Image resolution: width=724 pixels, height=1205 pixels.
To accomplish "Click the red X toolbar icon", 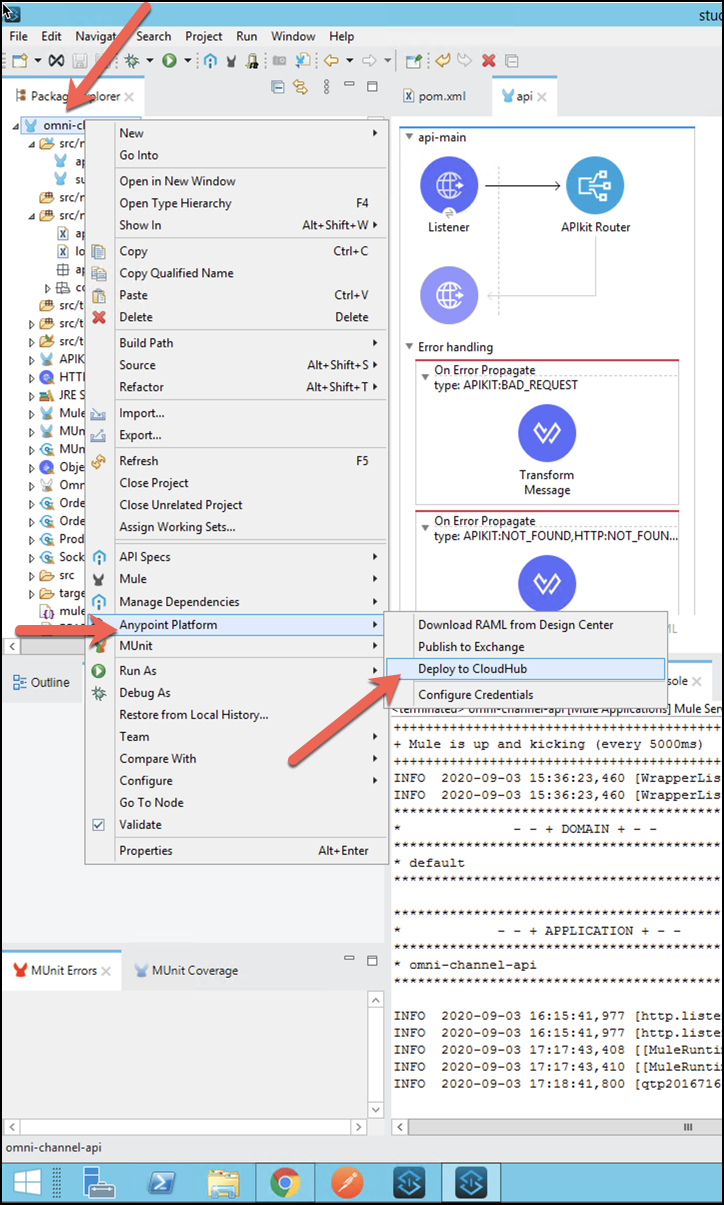I will tap(489, 60).
